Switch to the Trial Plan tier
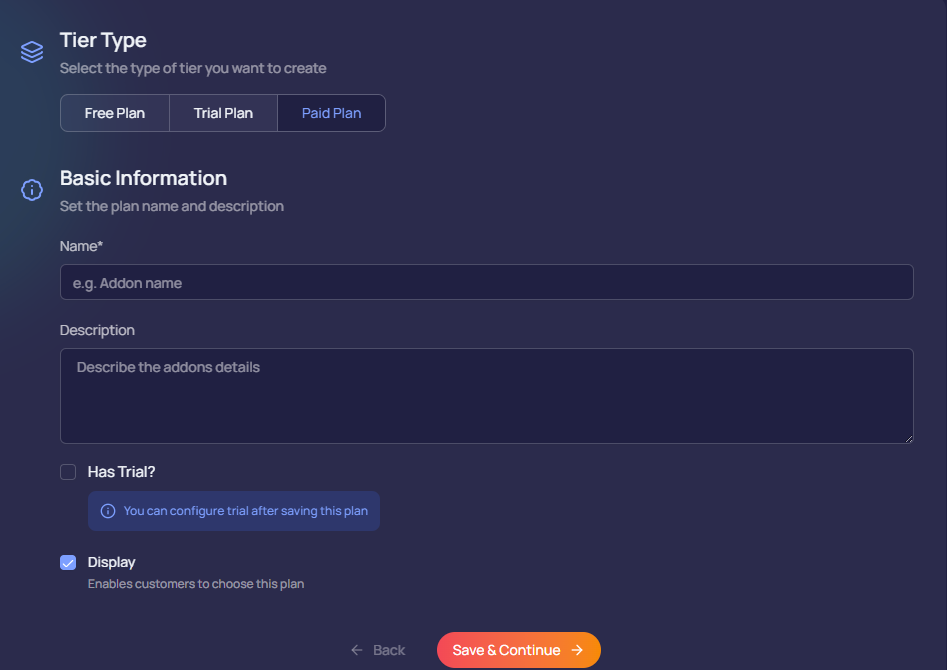947x670 pixels. pyautogui.click(x=223, y=113)
